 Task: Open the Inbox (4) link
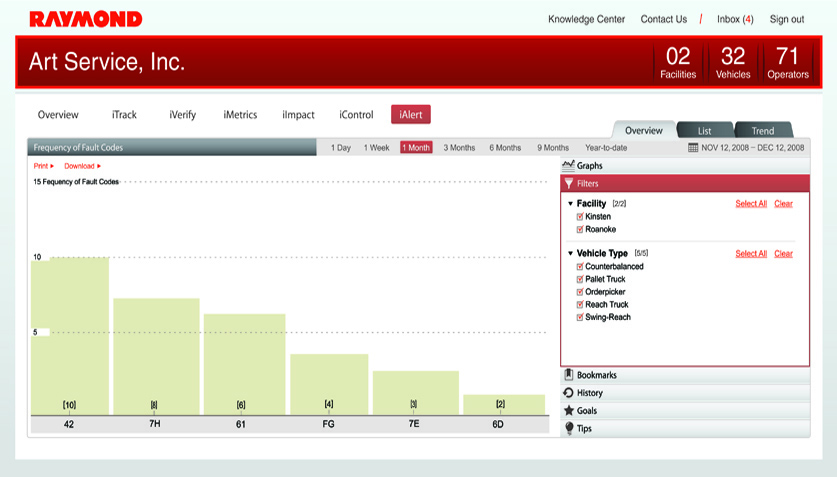pos(735,19)
